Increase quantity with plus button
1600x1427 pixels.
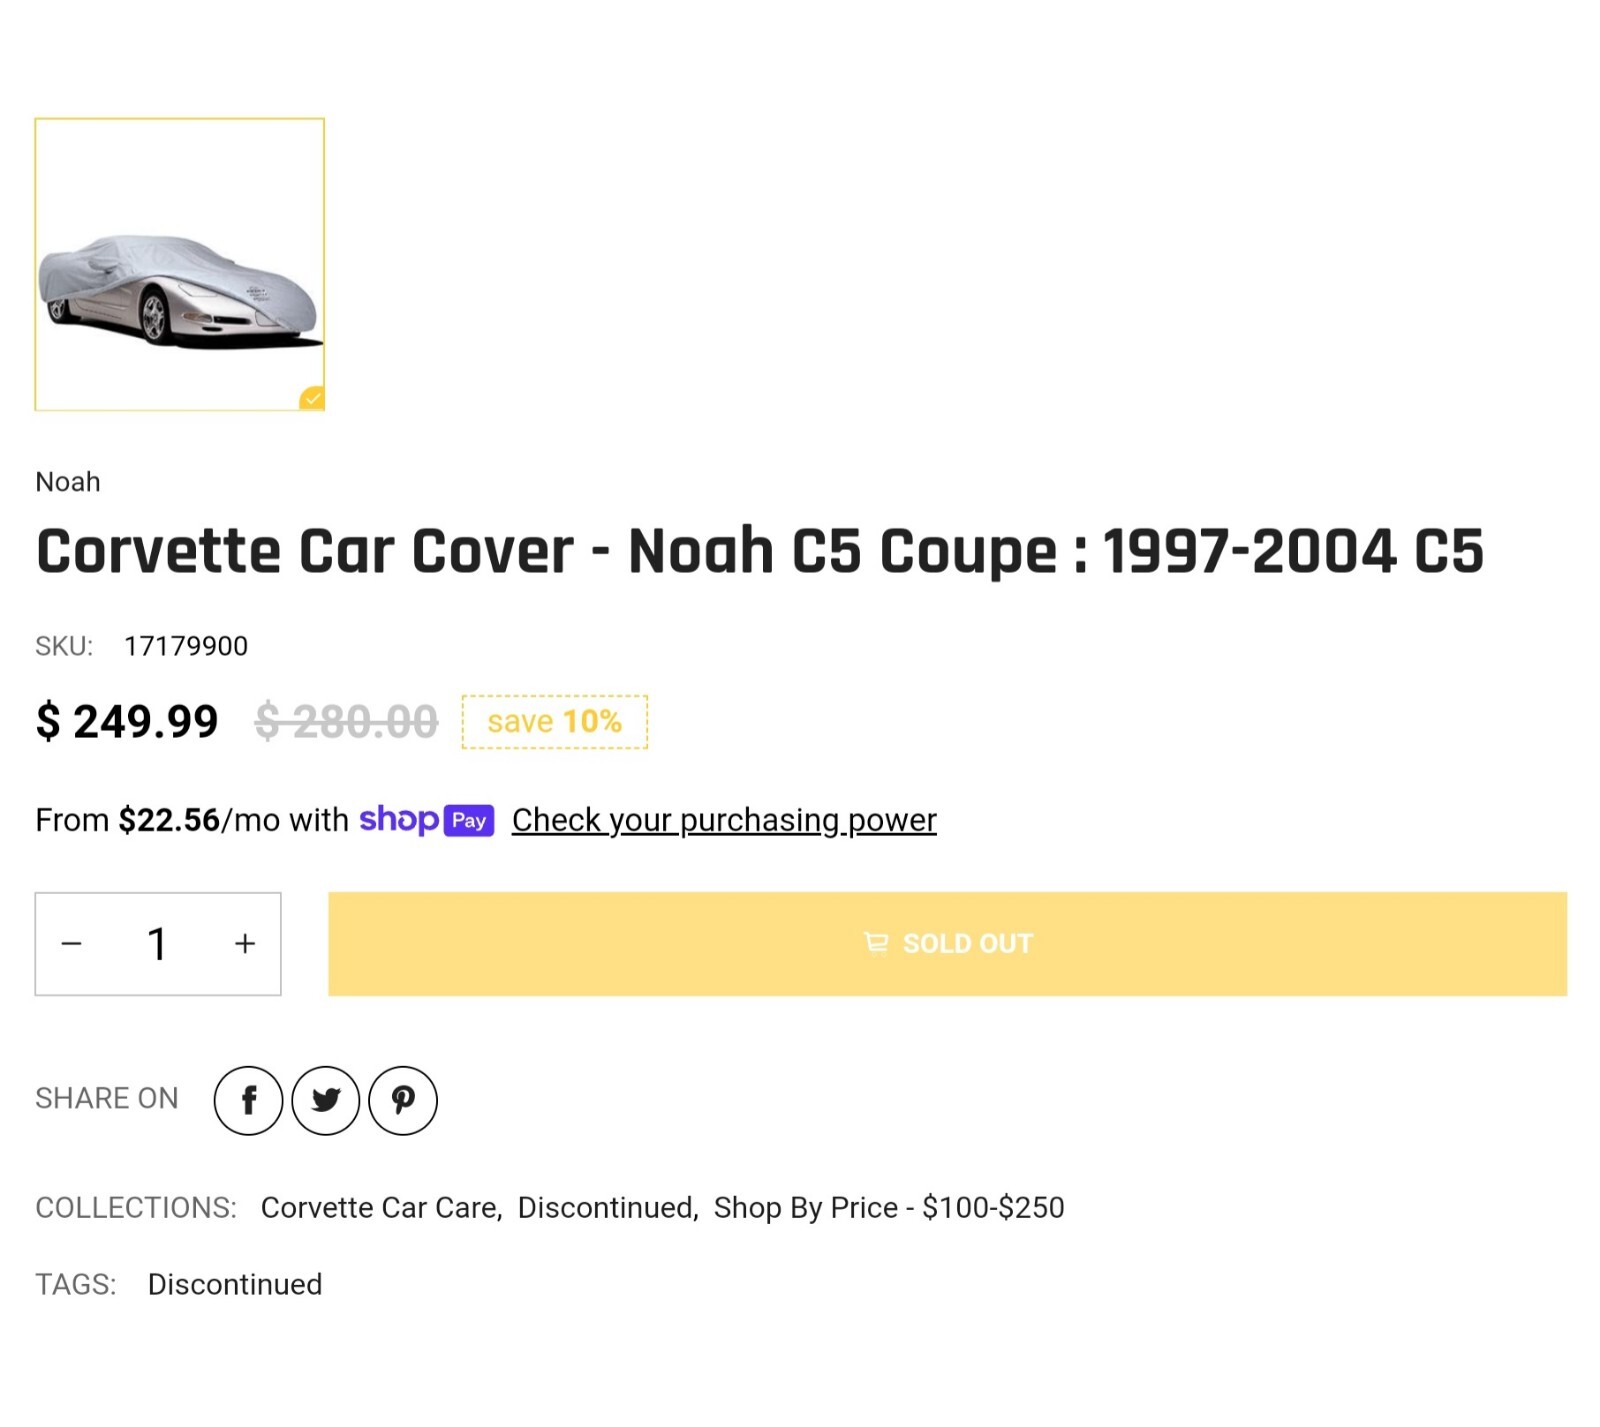(x=245, y=943)
